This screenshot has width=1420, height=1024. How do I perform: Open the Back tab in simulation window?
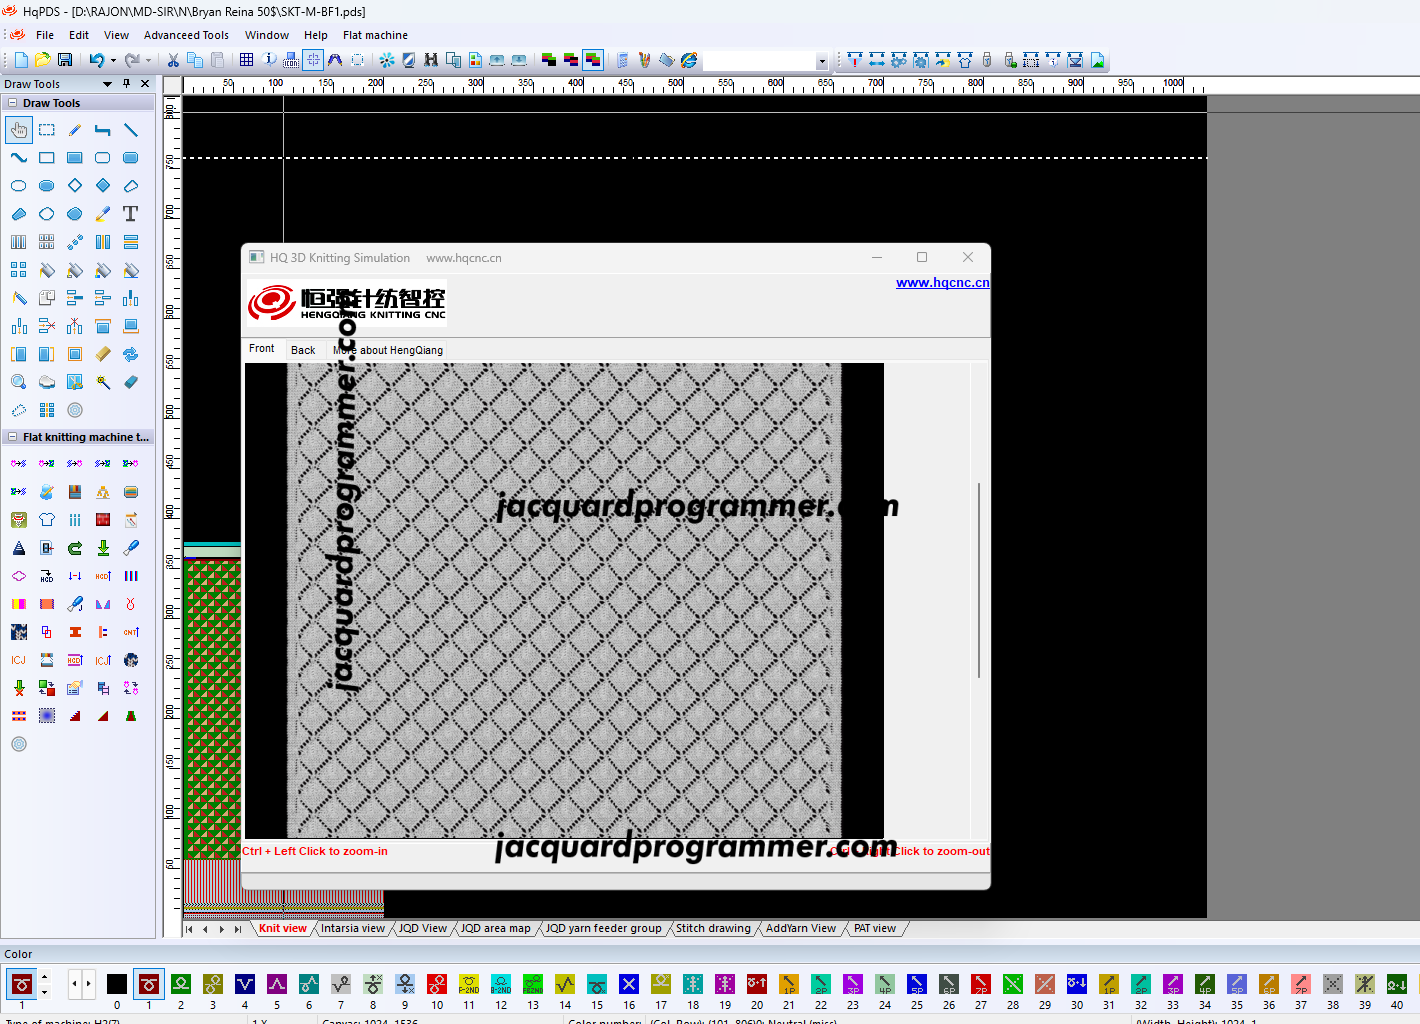303,350
